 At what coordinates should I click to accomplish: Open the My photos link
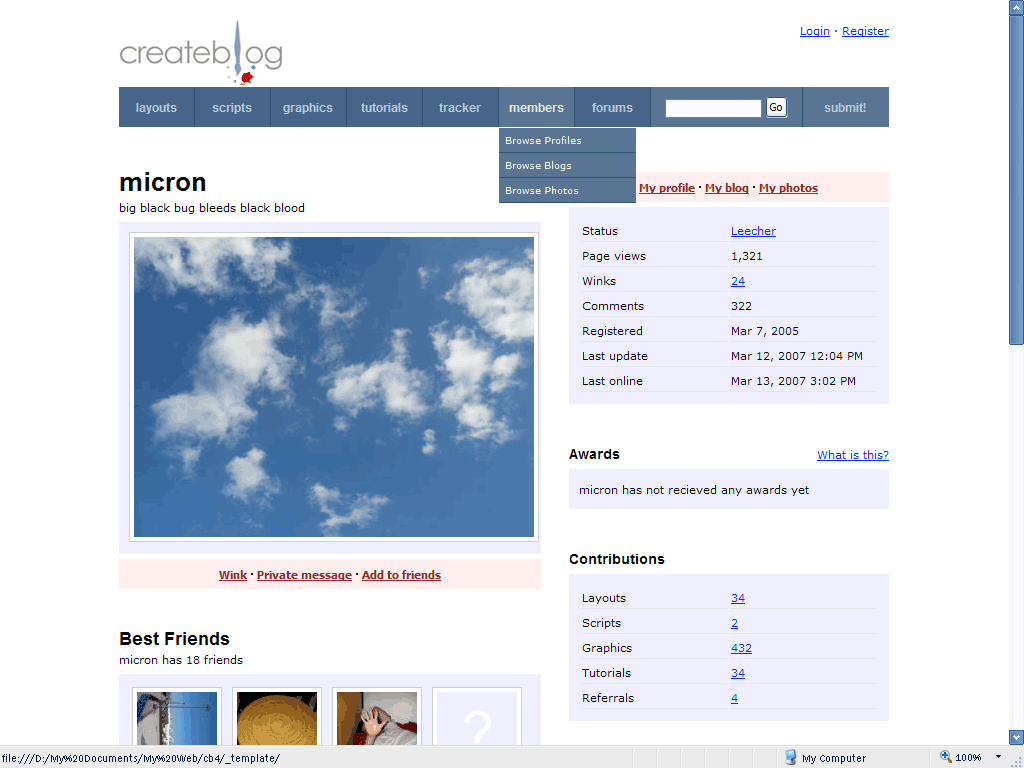pos(788,188)
